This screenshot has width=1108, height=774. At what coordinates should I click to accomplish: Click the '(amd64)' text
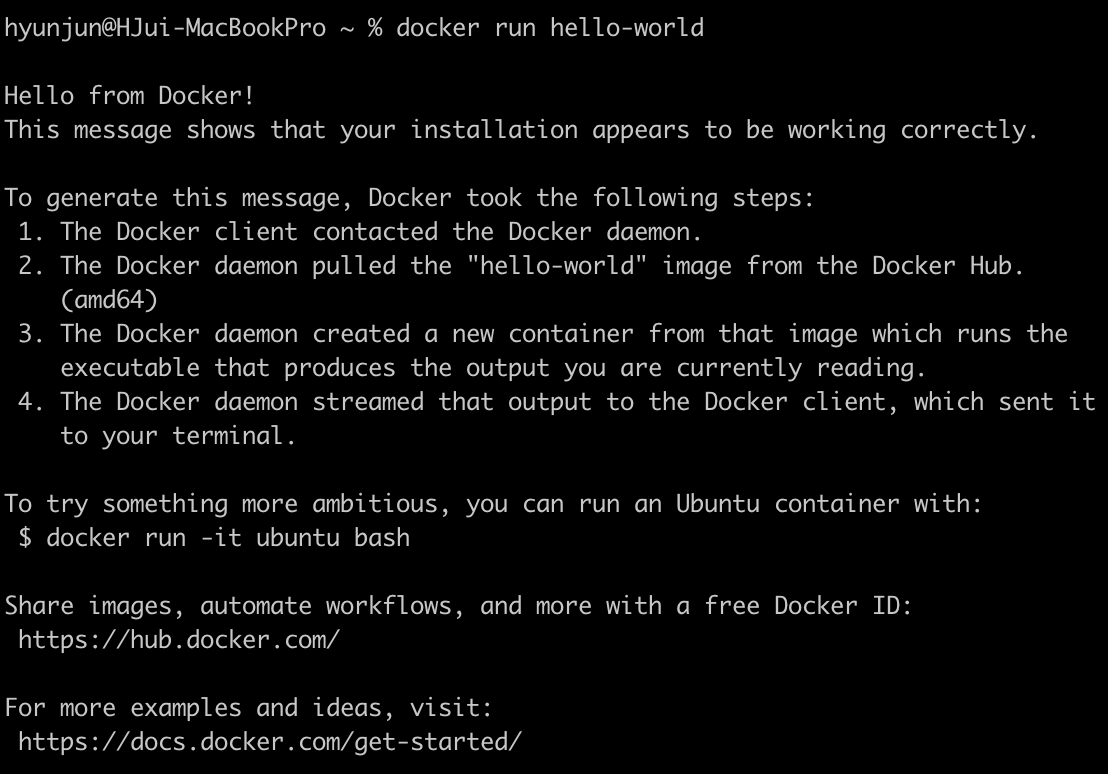point(109,300)
